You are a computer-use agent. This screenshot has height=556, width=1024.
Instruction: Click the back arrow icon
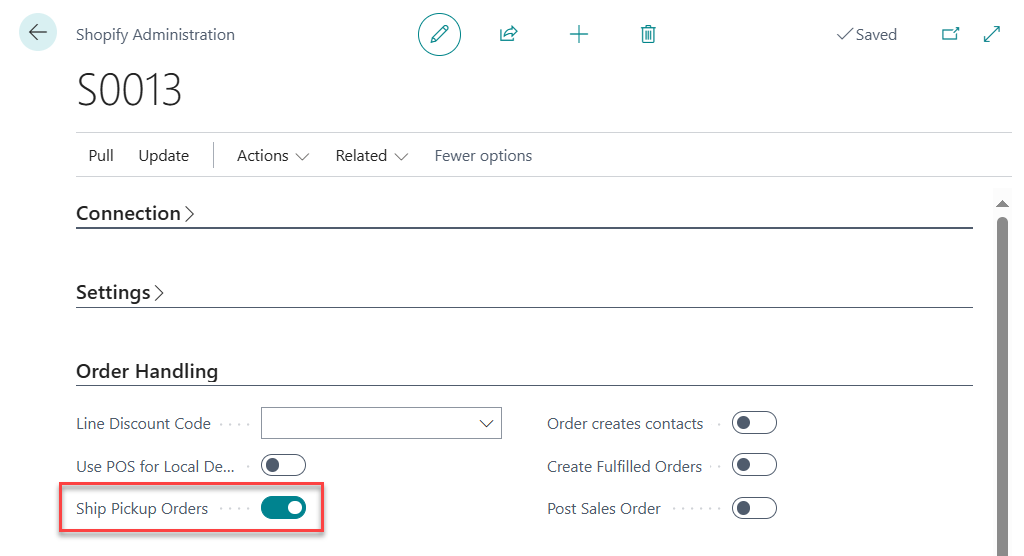38,33
